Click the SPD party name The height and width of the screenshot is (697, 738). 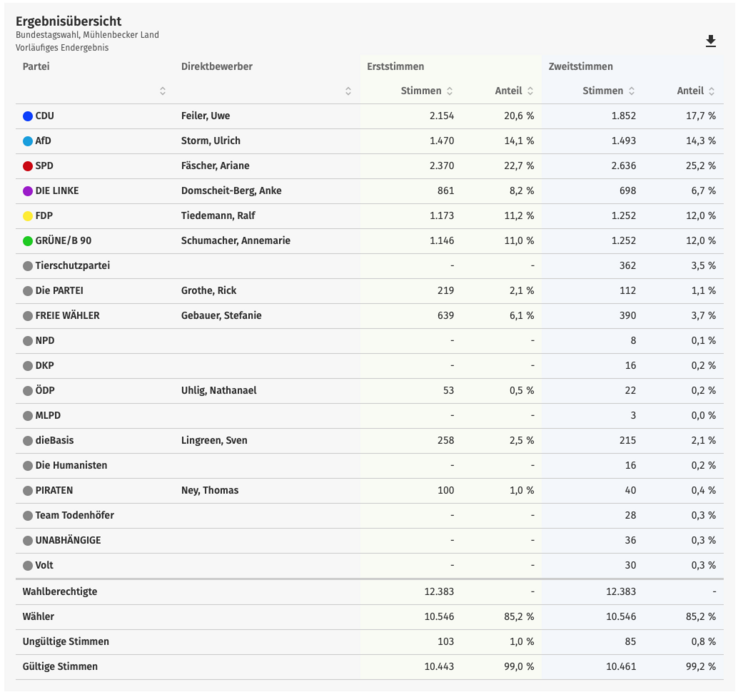(44, 166)
